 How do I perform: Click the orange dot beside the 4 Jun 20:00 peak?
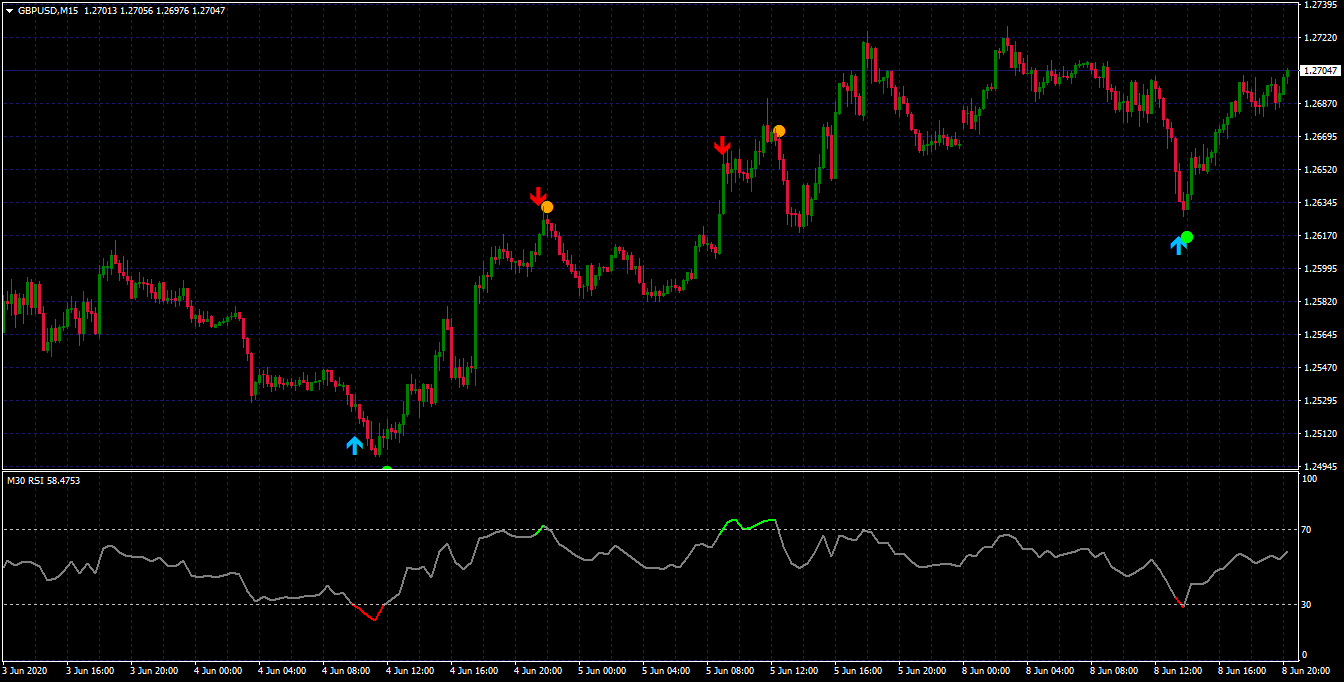pyautogui.click(x=547, y=207)
